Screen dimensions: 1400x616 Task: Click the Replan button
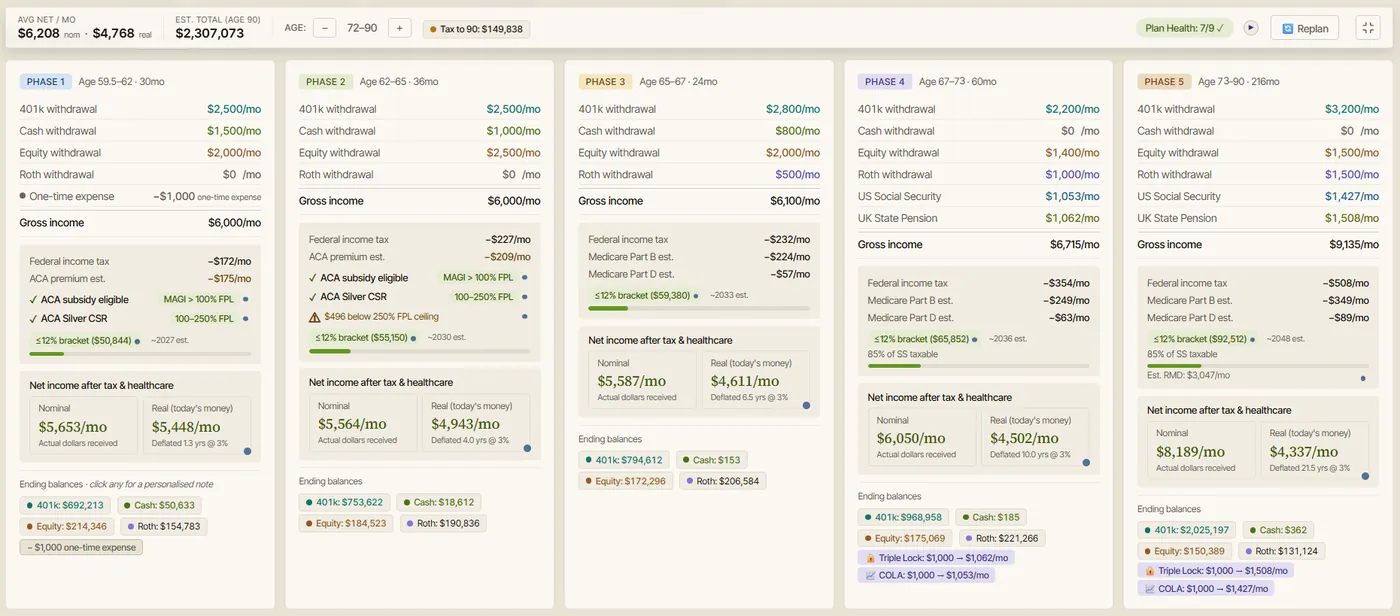pos(1304,28)
